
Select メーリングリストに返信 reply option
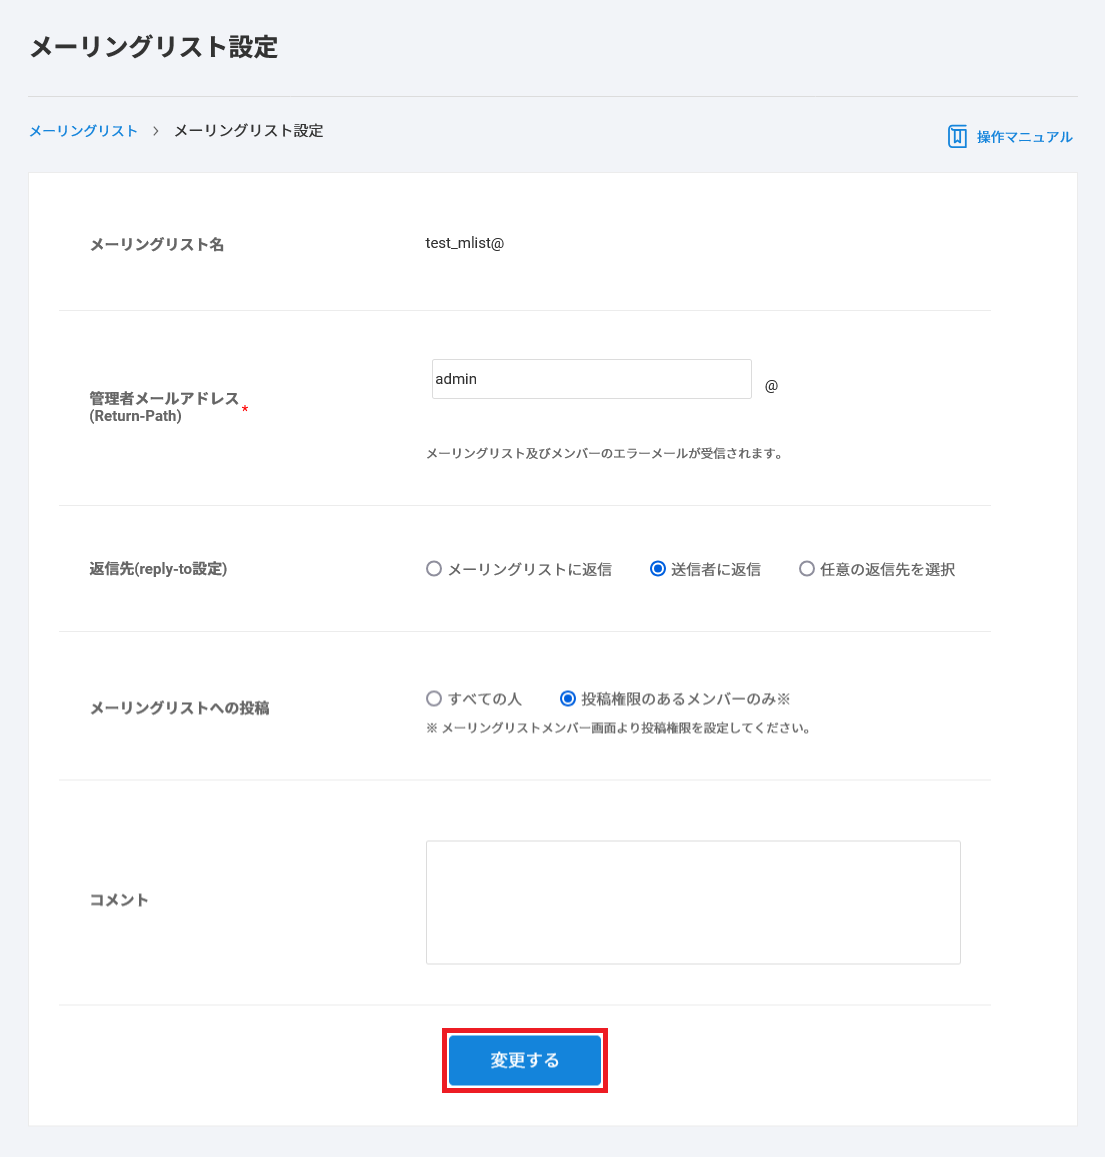(434, 569)
